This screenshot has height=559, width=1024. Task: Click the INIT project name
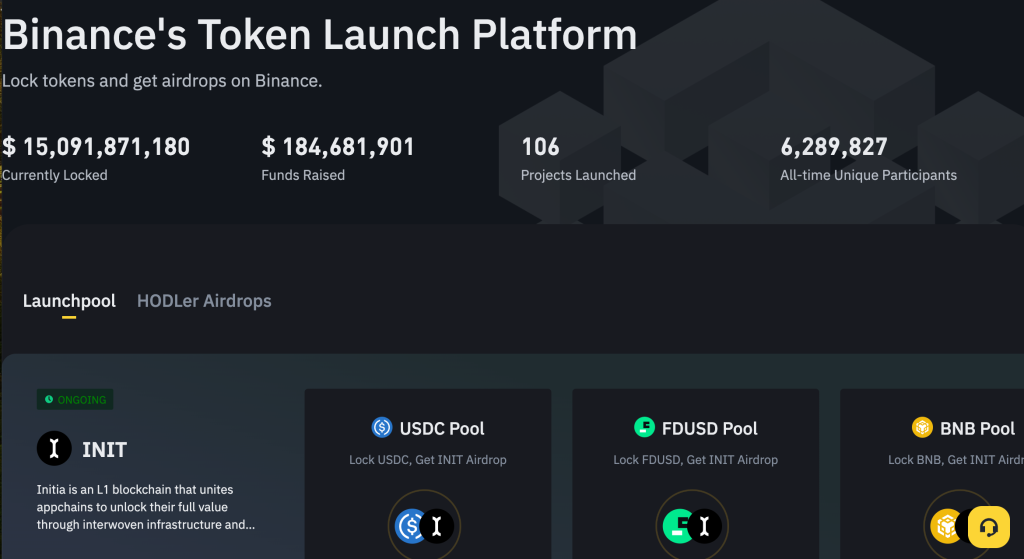coord(104,450)
